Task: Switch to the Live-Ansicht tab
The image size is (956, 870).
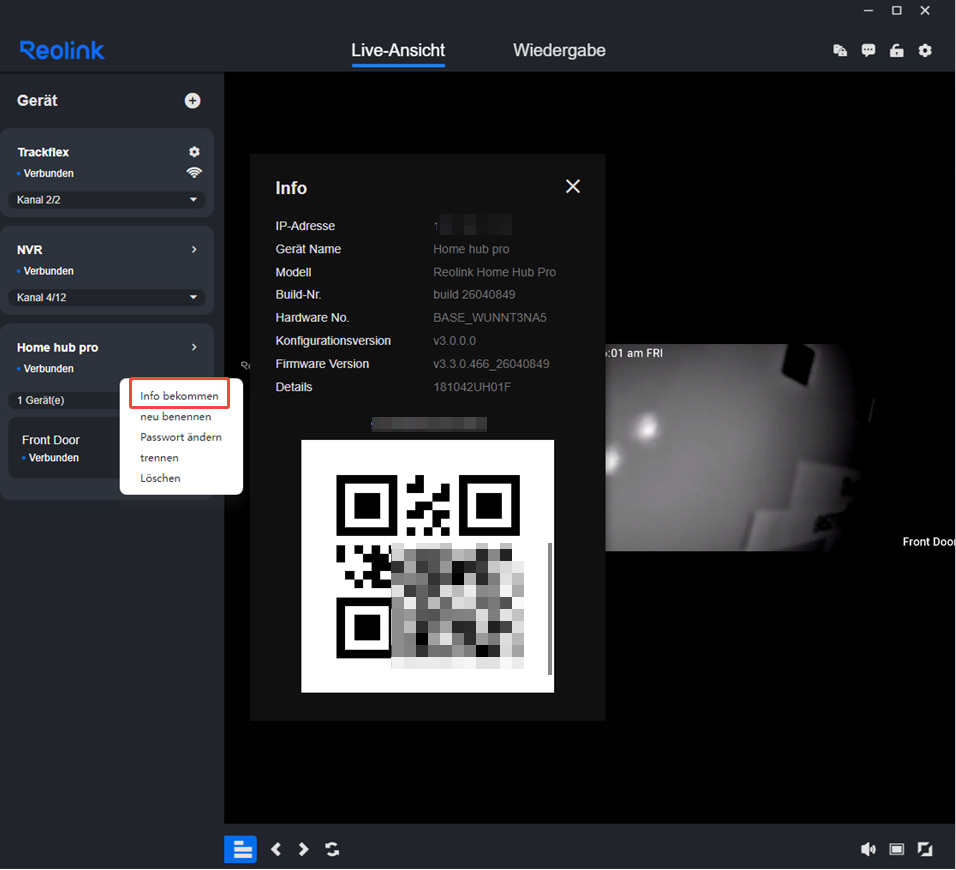Action: (x=398, y=50)
